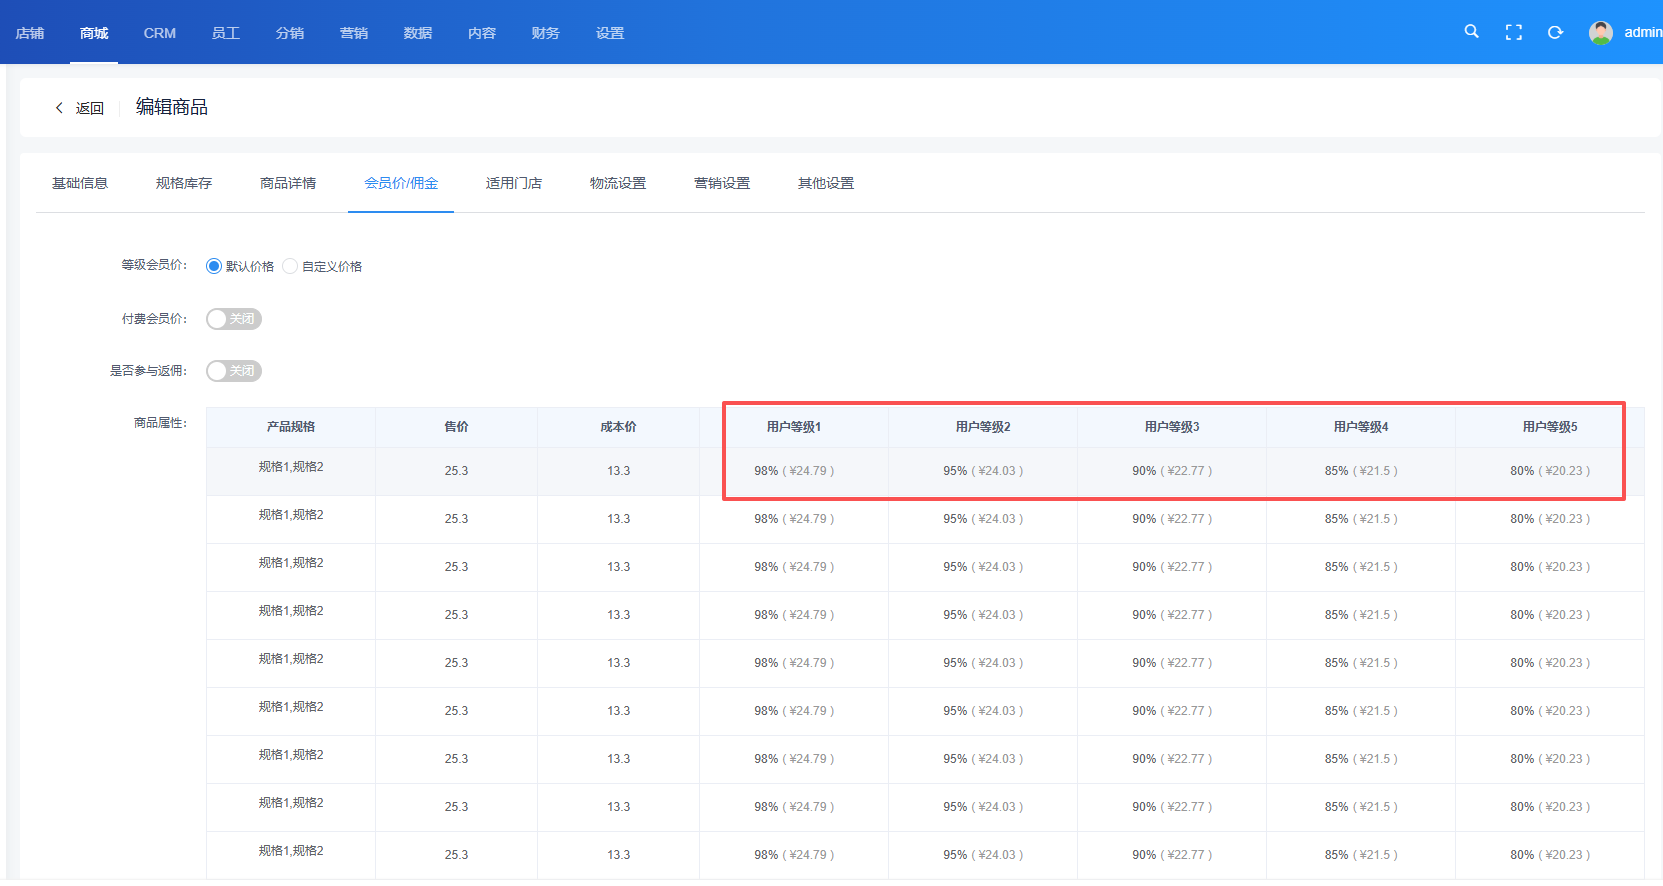Click the refresh page icon

point(1555,33)
